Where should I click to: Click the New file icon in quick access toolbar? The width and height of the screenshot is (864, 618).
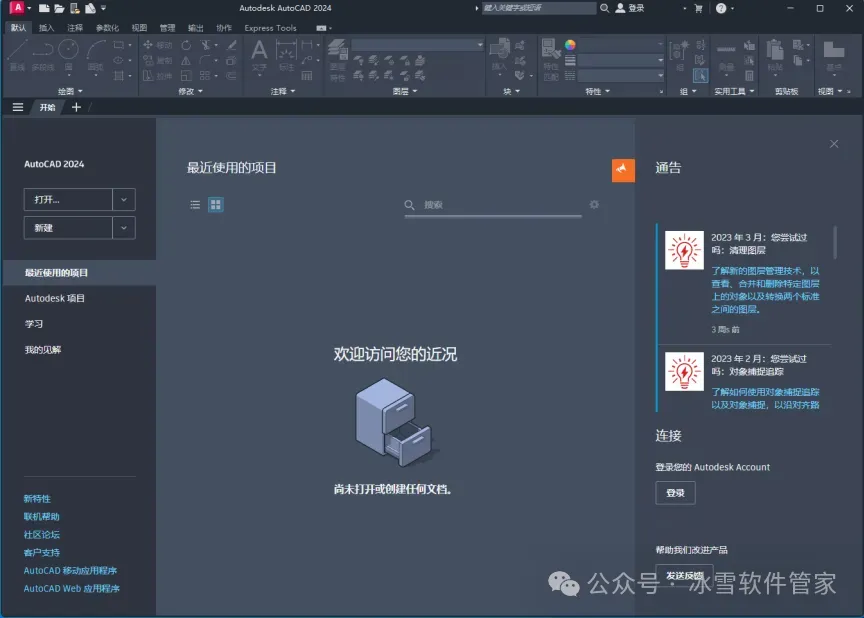coord(44,8)
